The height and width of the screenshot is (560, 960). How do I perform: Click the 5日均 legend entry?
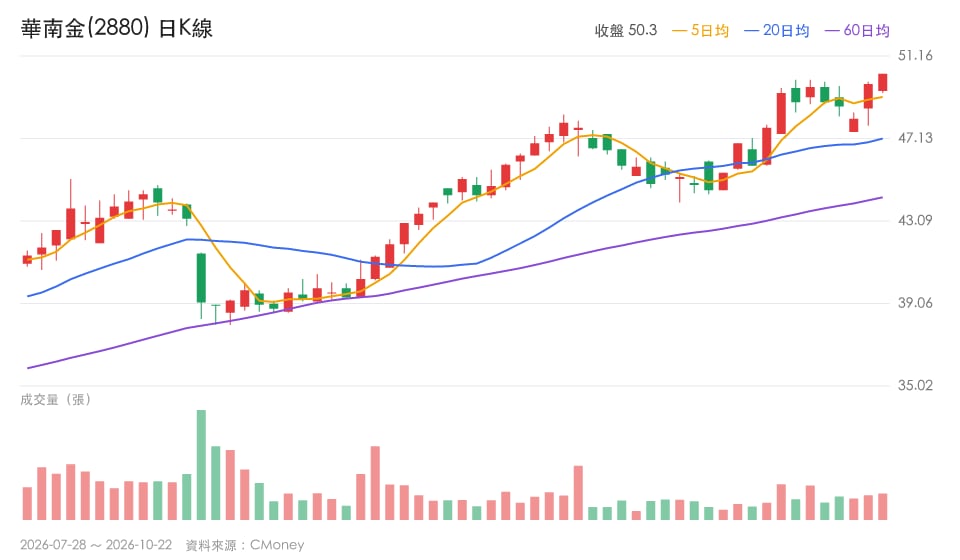tap(700, 31)
